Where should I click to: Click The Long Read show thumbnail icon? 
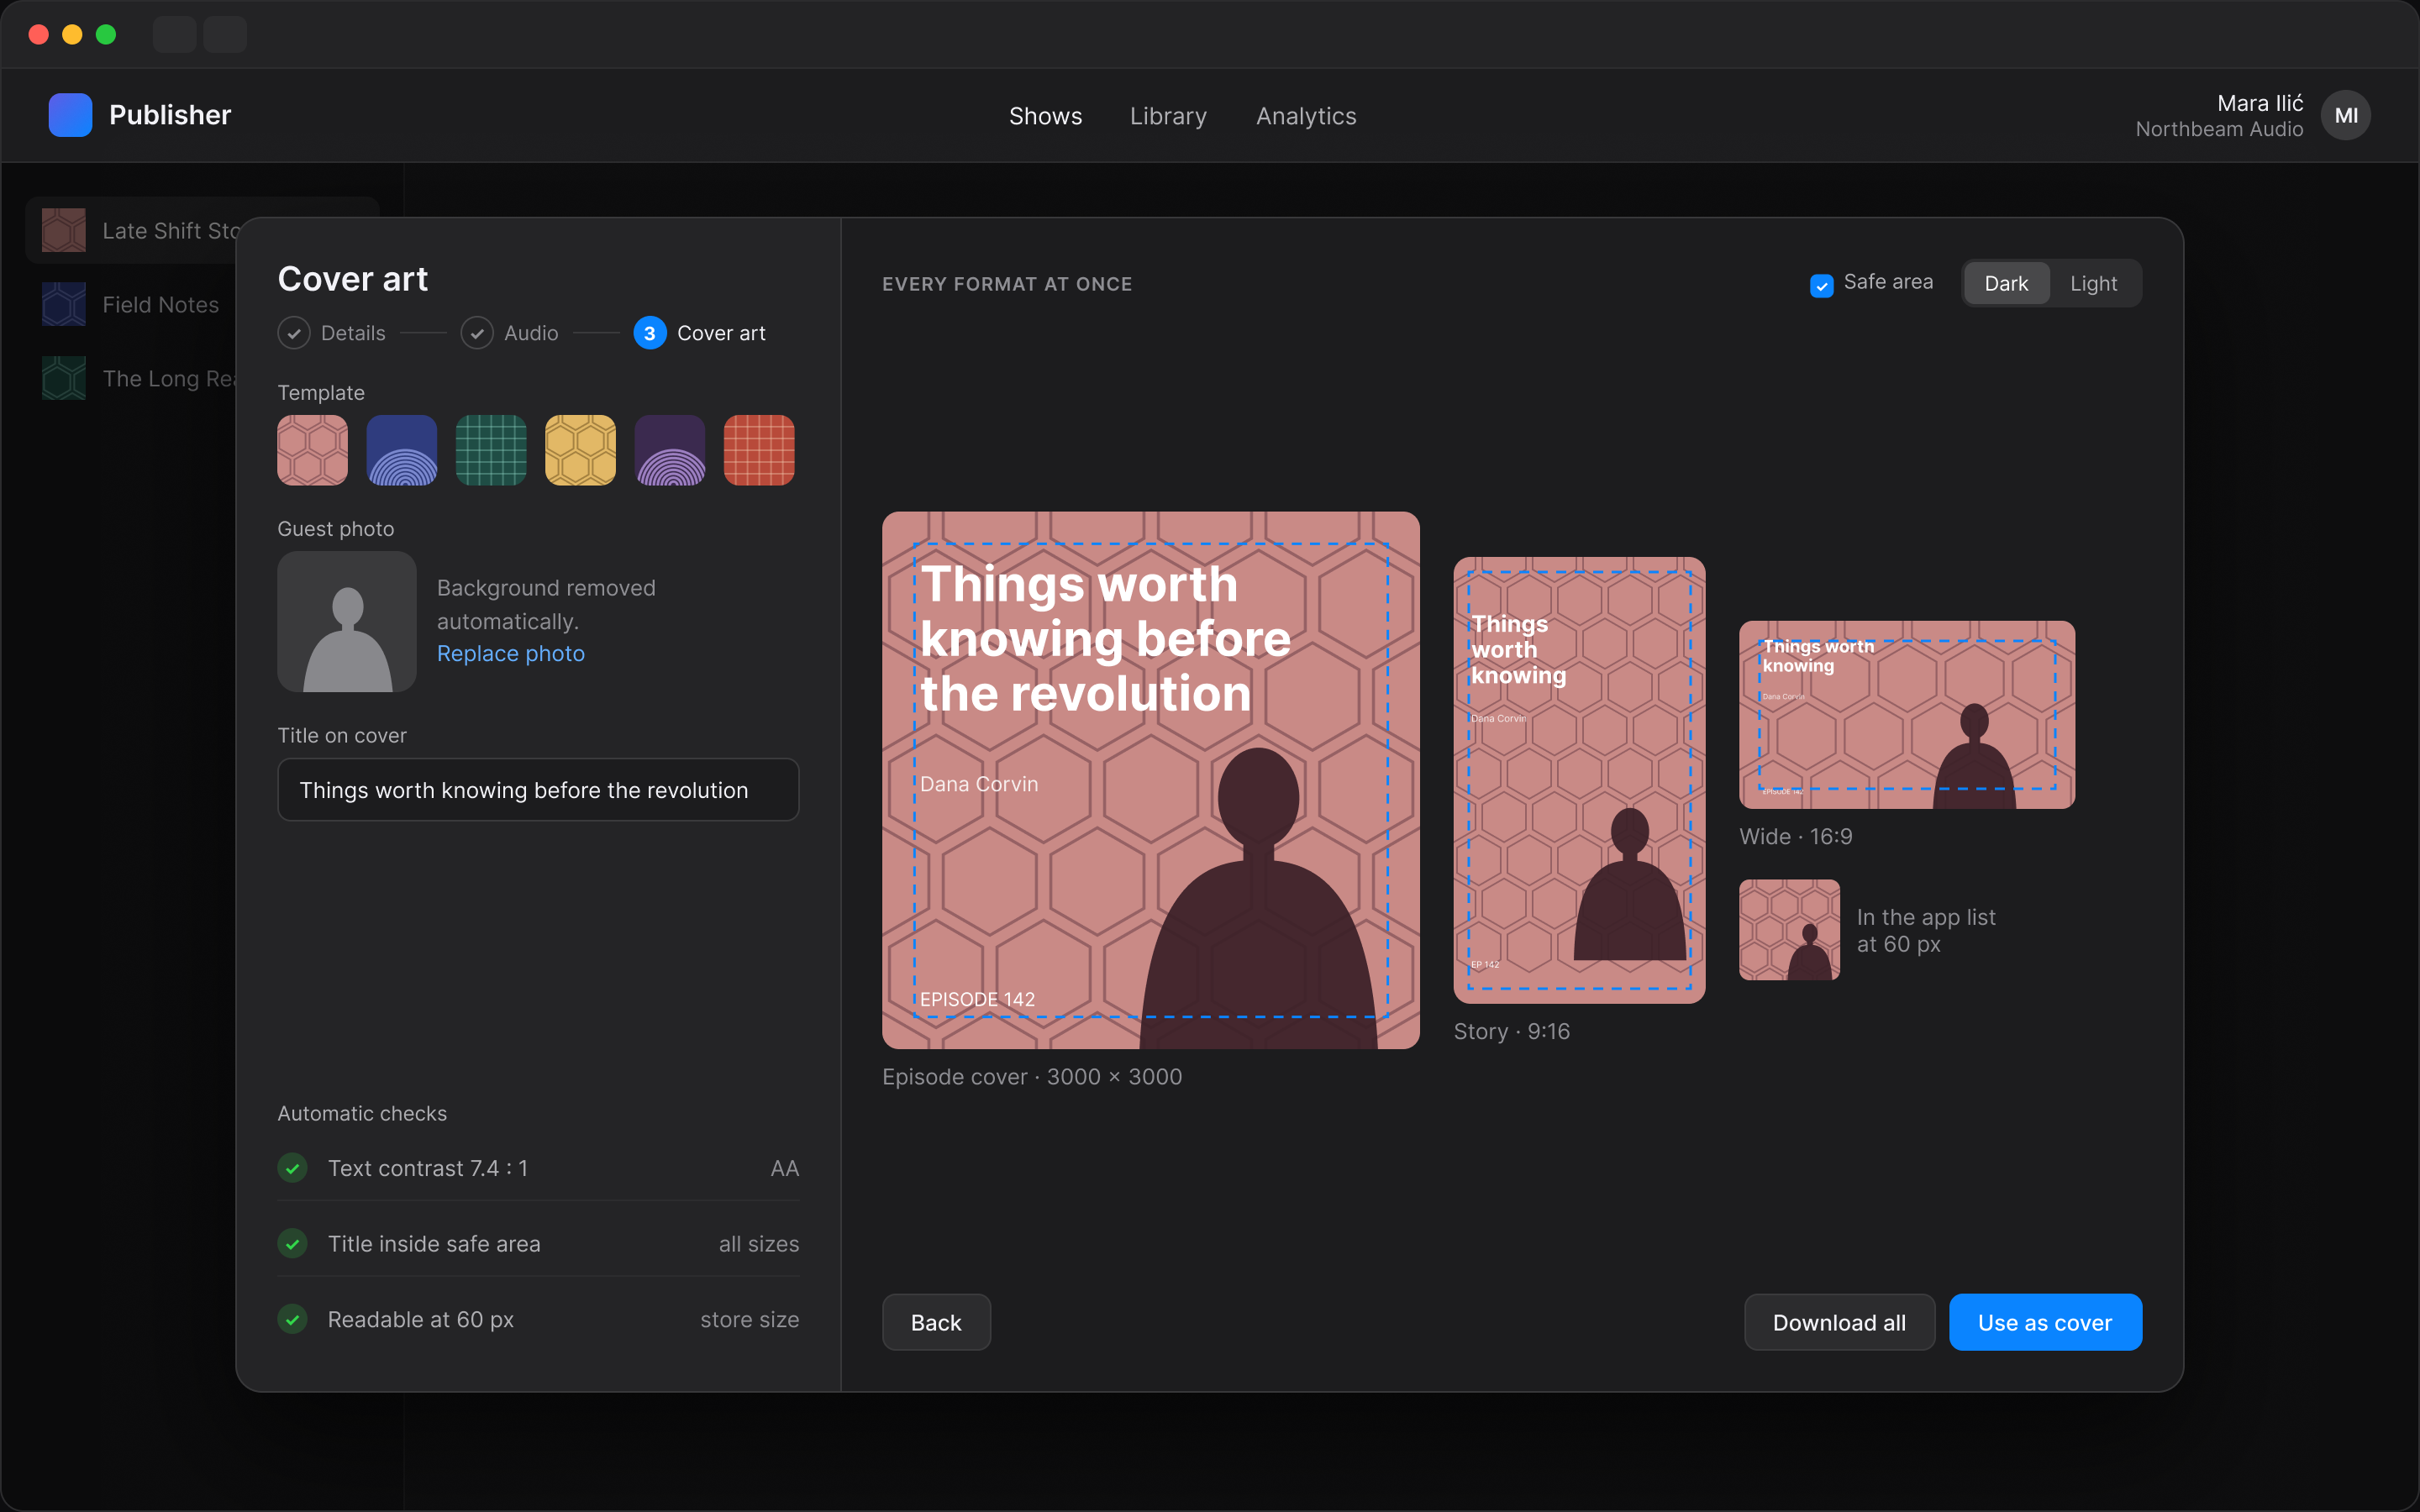click(x=64, y=379)
